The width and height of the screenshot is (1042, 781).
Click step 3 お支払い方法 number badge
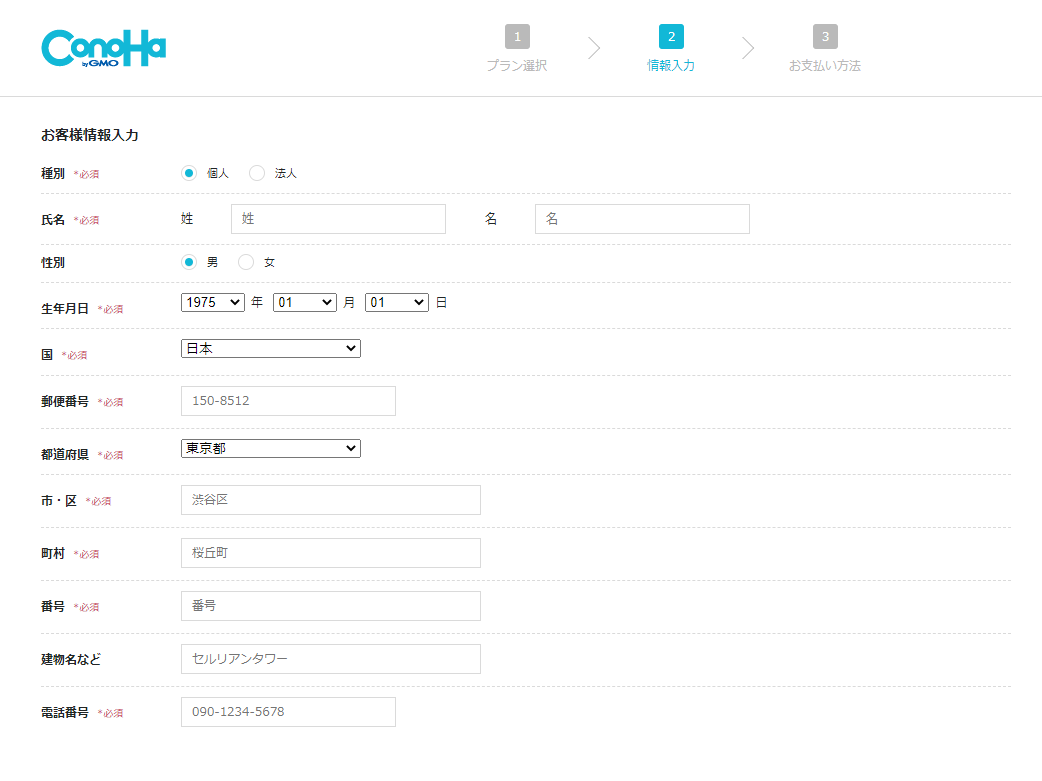click(x=825, y=37)
